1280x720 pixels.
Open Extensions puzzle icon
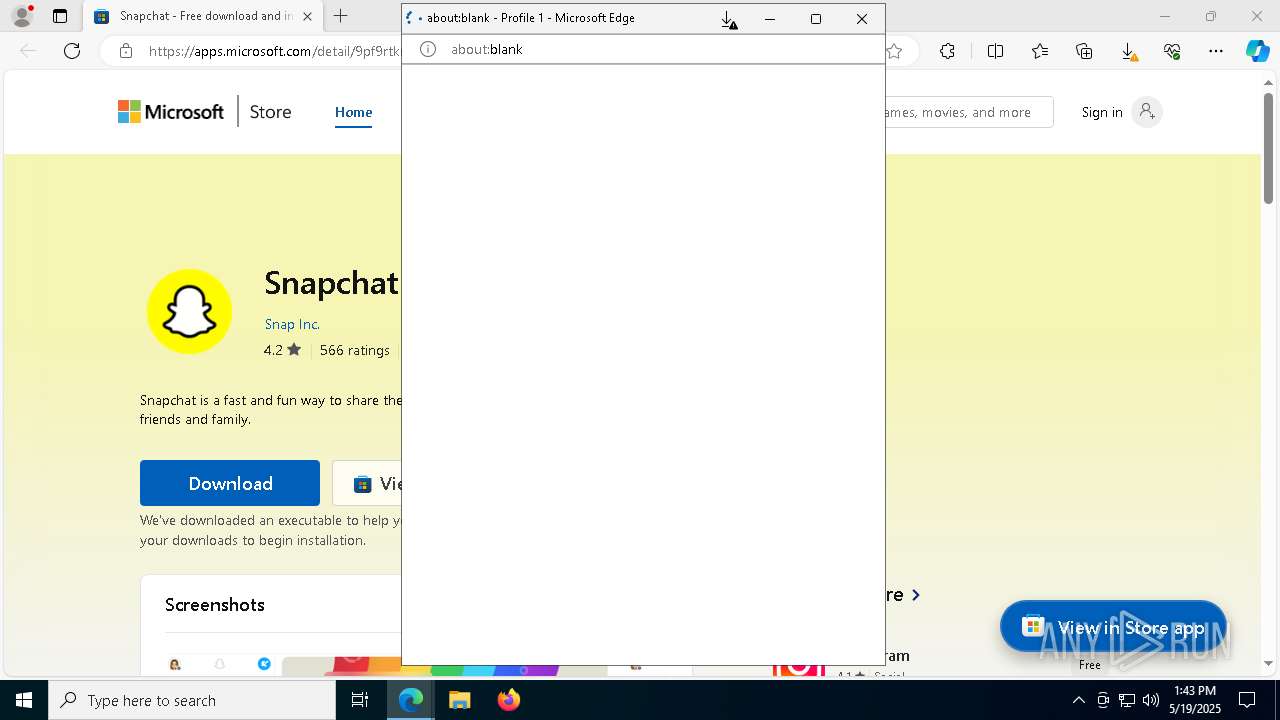point(947,51)
